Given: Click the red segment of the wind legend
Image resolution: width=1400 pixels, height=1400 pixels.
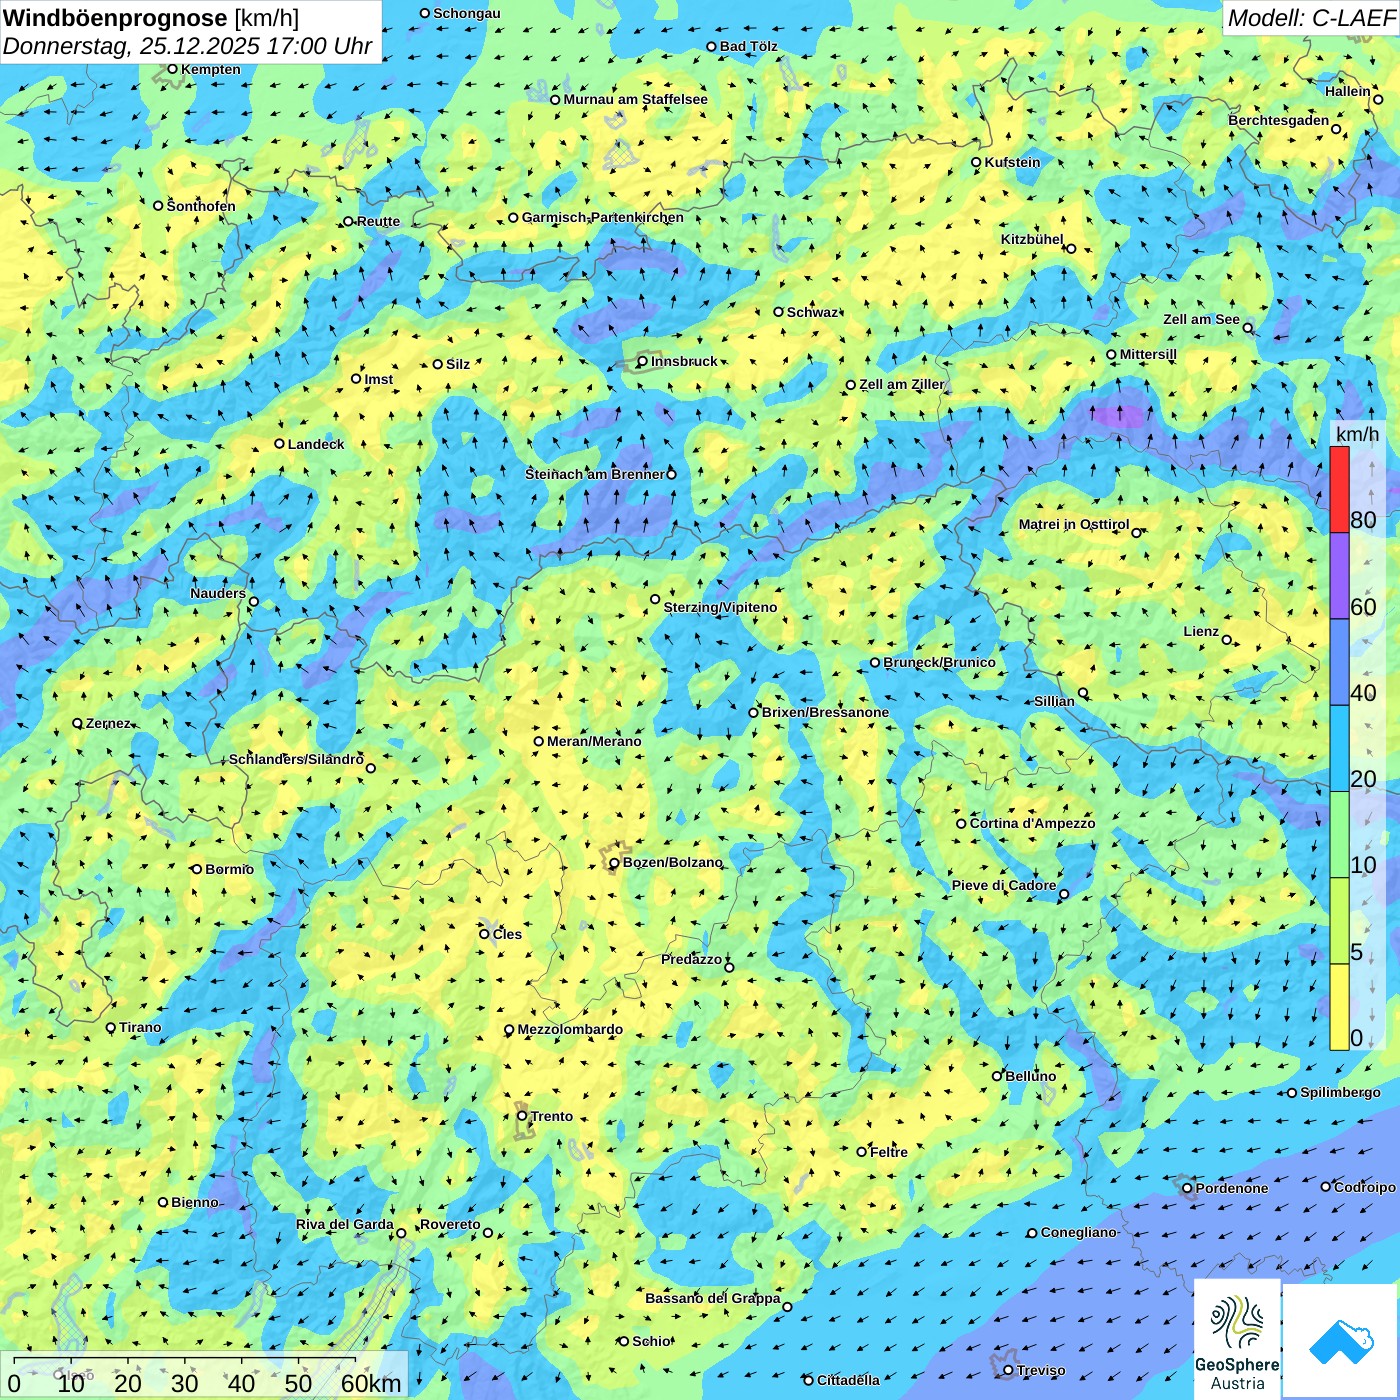Looking at the screenshot, I should [1339, 489].
